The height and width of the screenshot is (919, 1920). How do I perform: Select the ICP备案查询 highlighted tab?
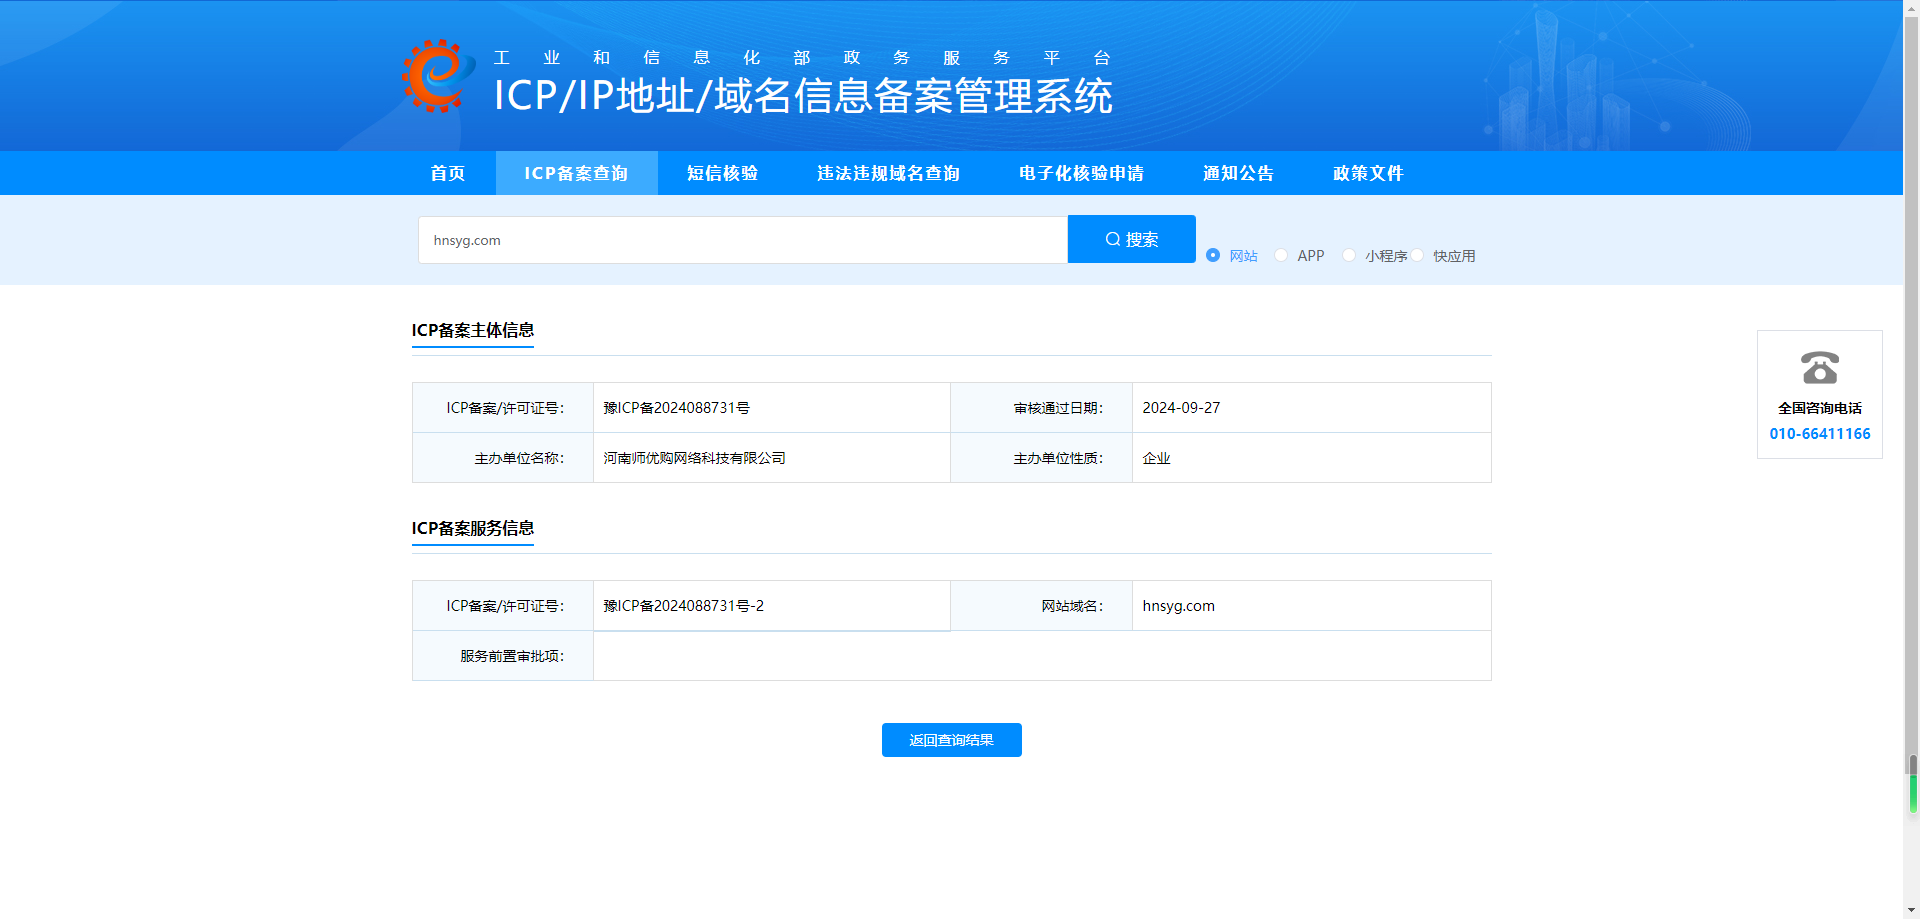pos(577,173)
